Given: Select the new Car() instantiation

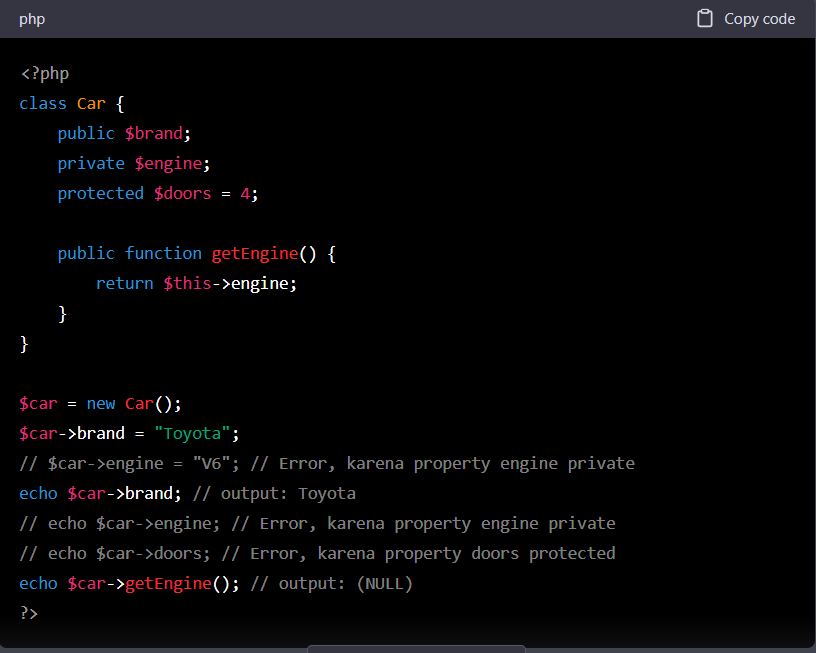Looking at the screenshot, I should [x=132, y=403].
